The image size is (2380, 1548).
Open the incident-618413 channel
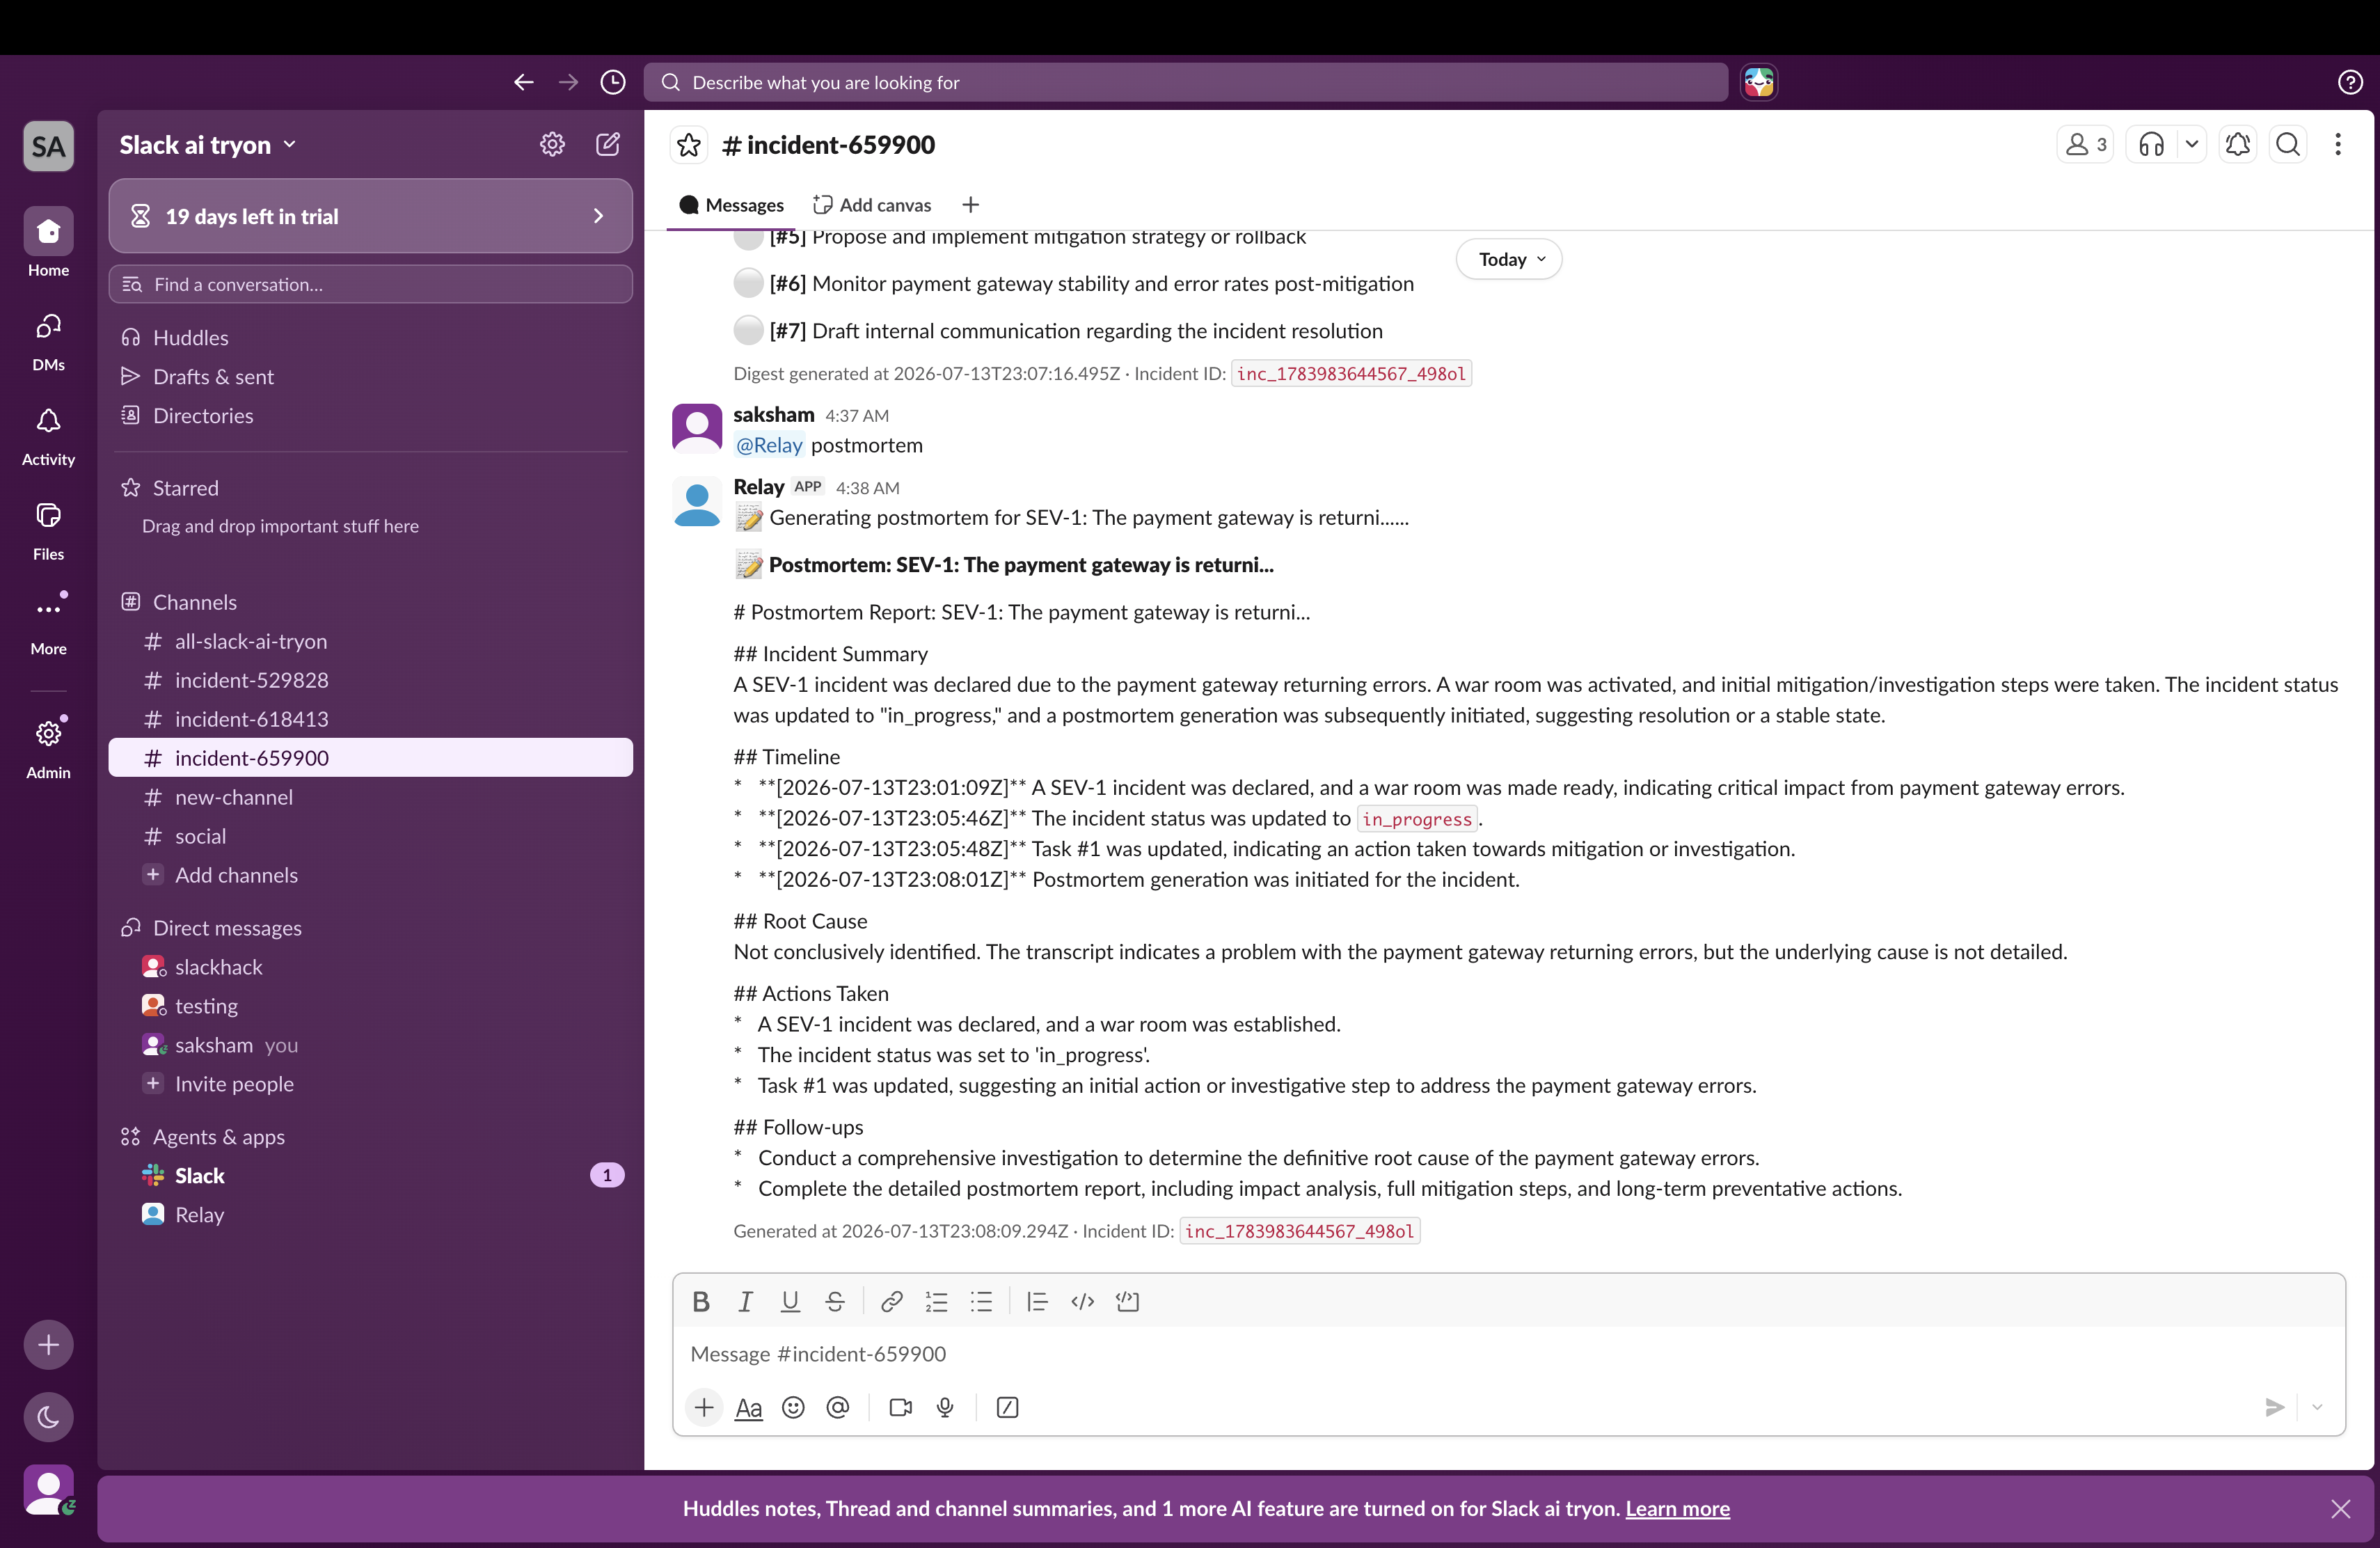click(x=370, y=719)
